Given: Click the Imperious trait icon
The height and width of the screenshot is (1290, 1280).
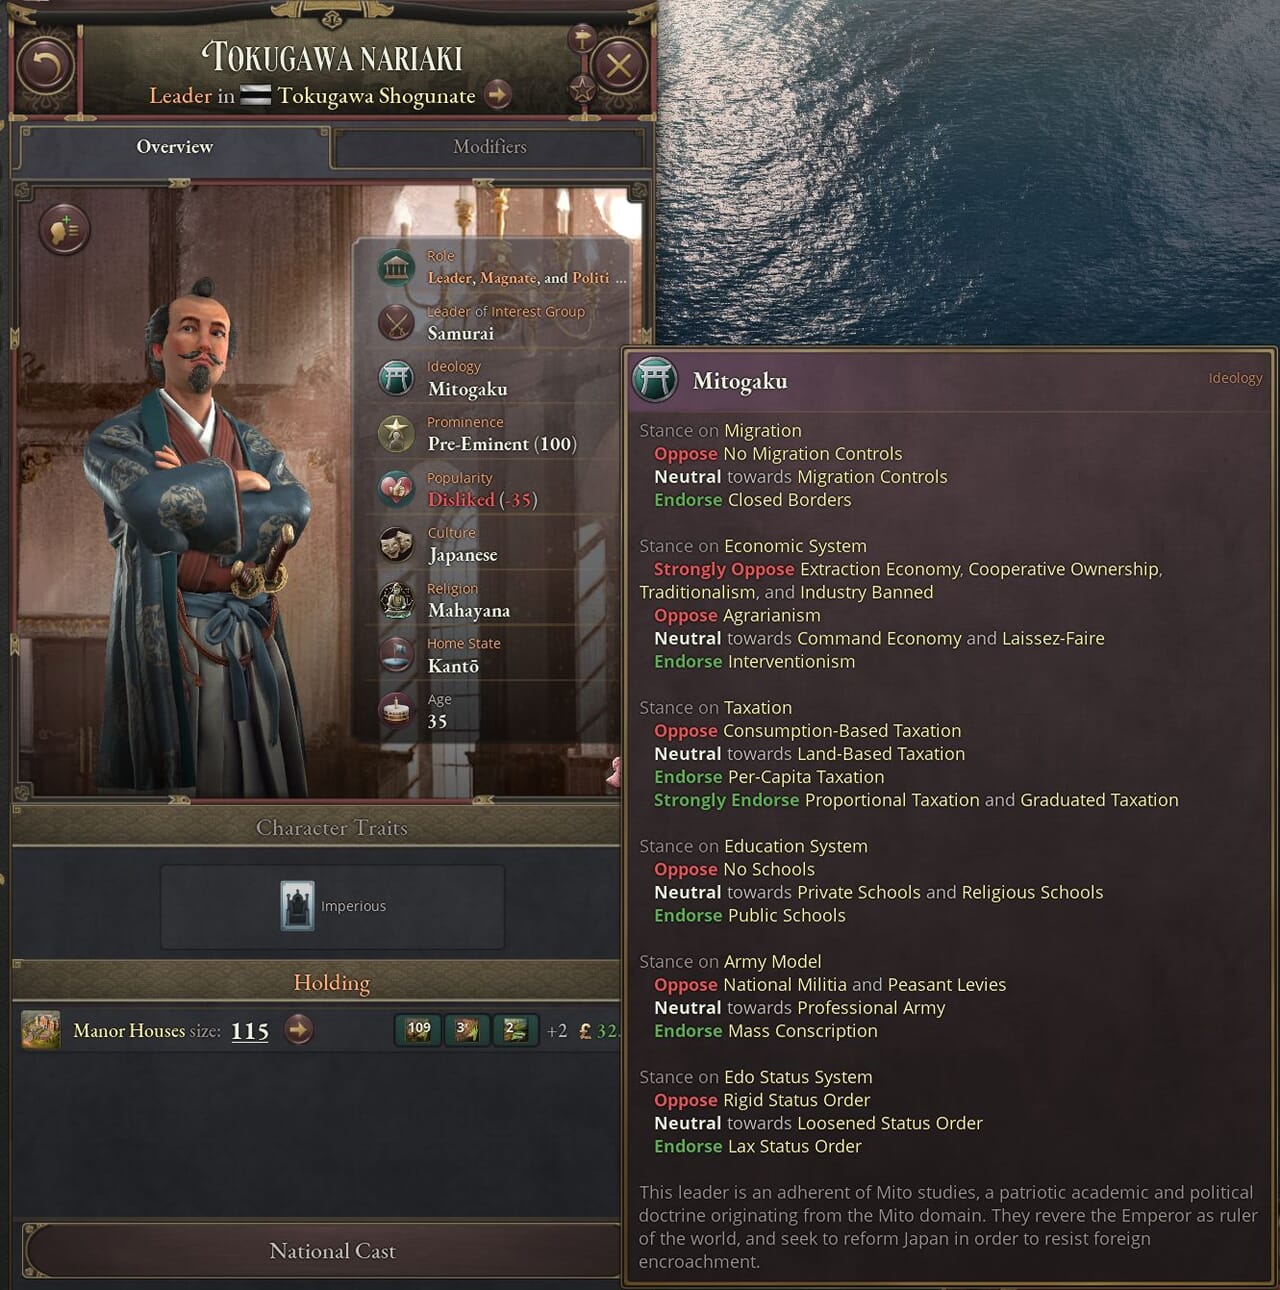Looking at the screenshot, I should (297, 905).
